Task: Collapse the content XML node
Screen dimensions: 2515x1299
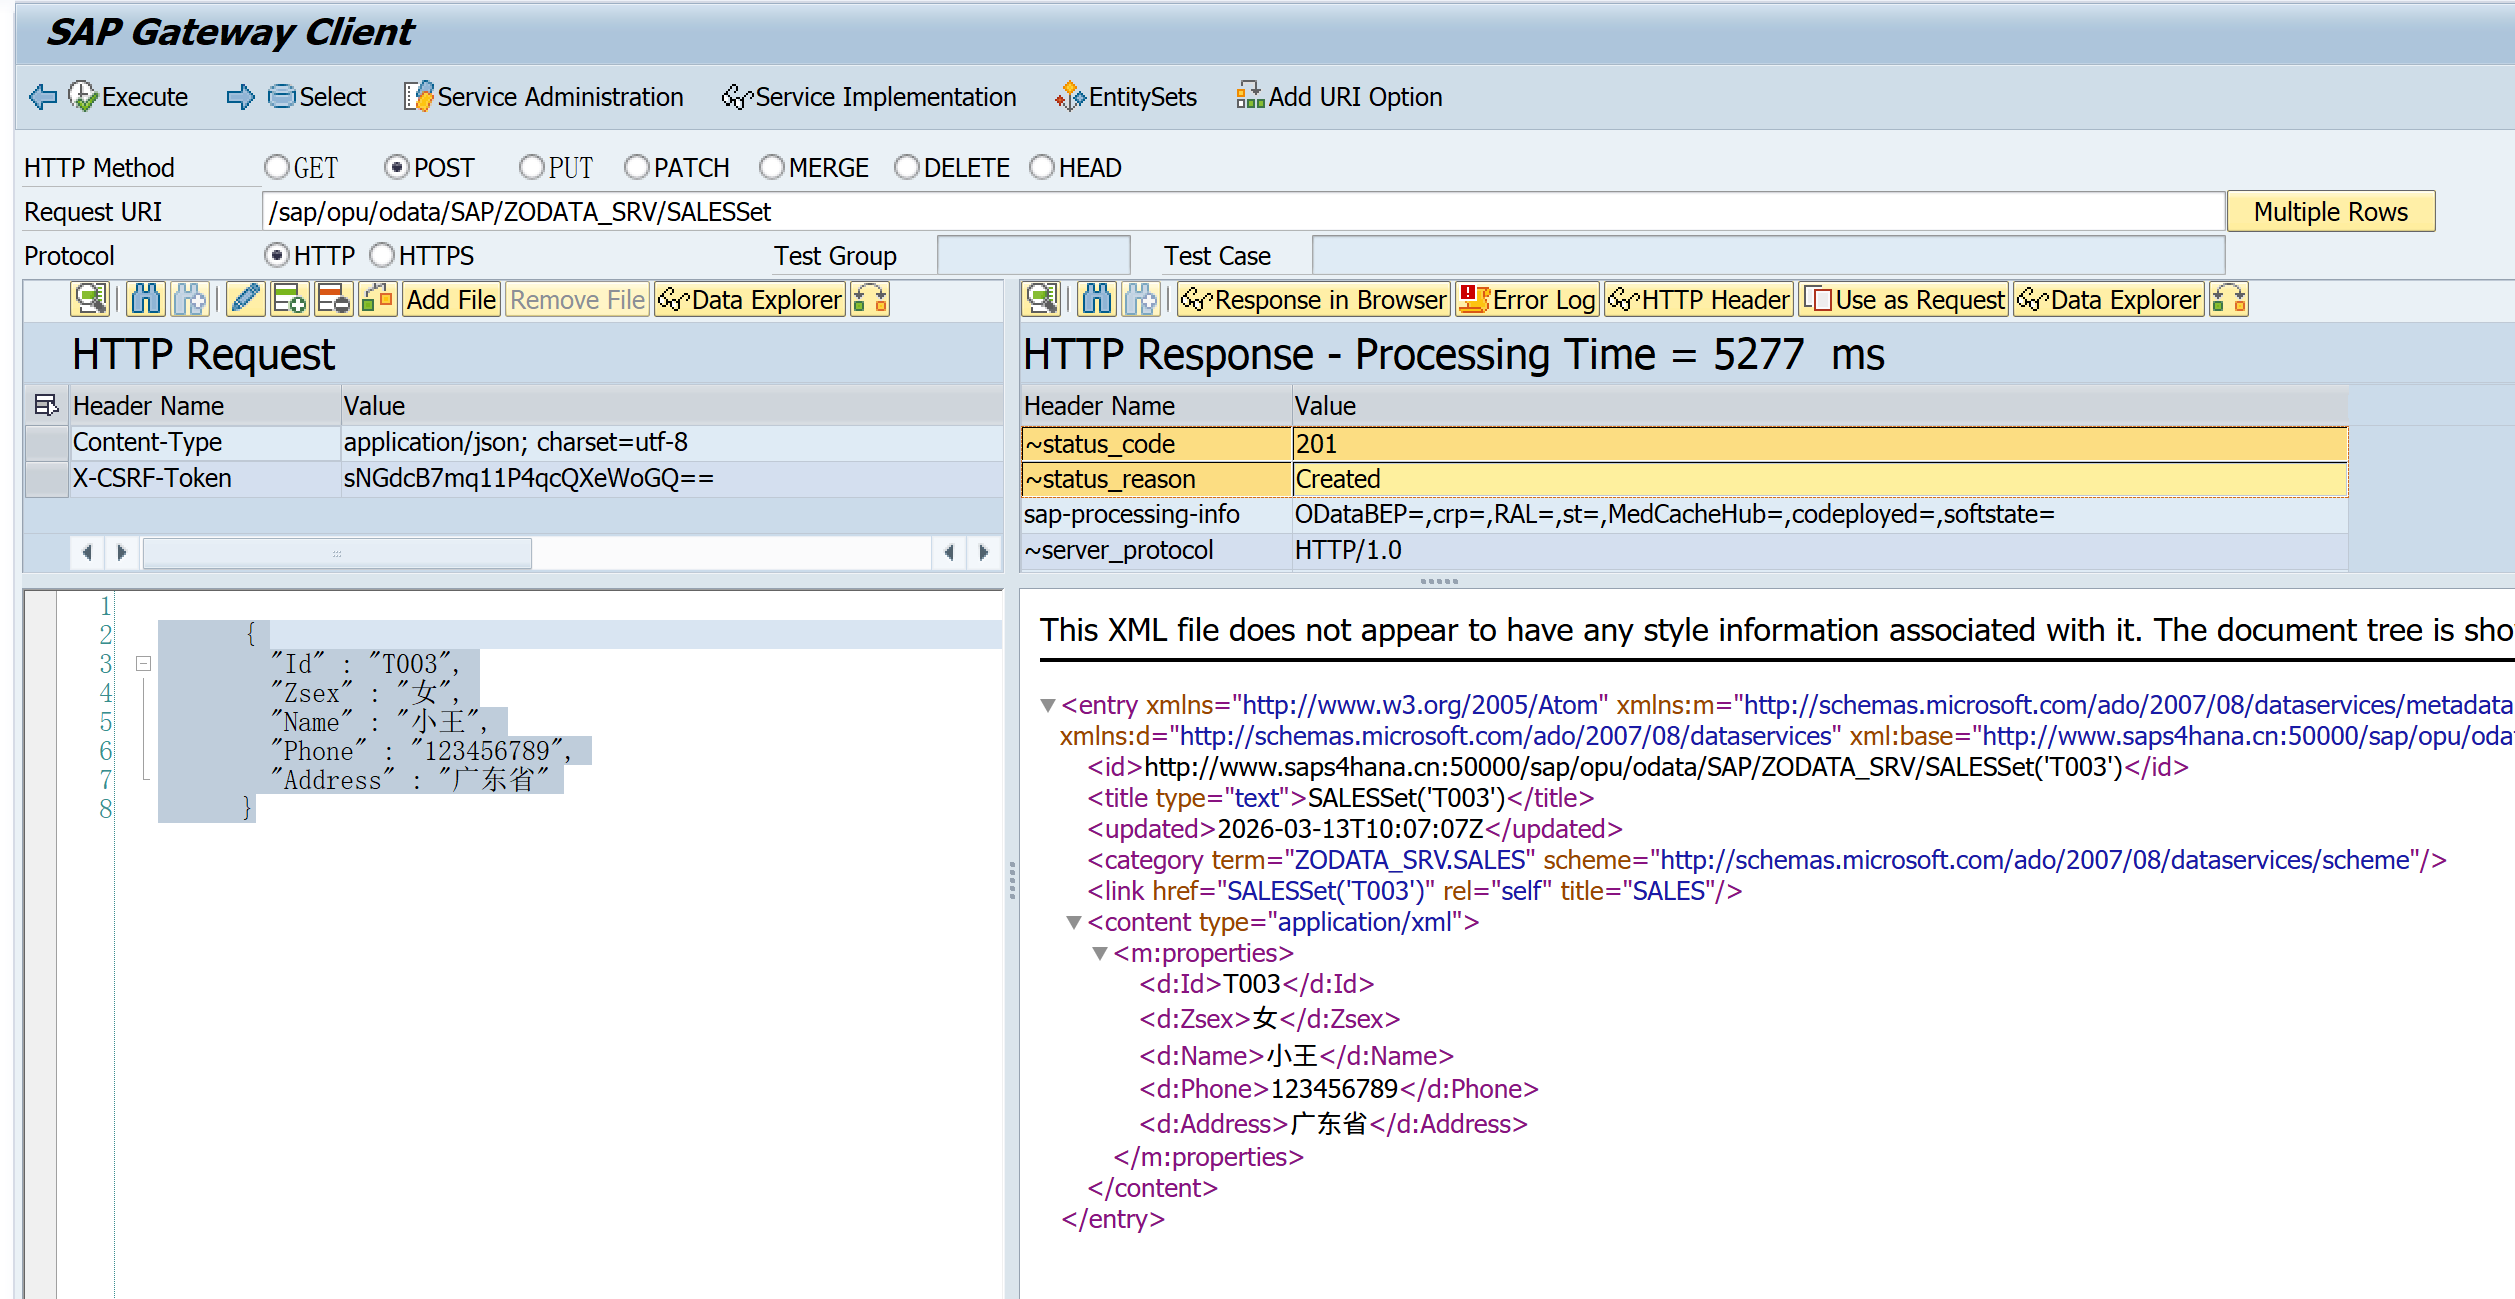Action: point(1074,923)
